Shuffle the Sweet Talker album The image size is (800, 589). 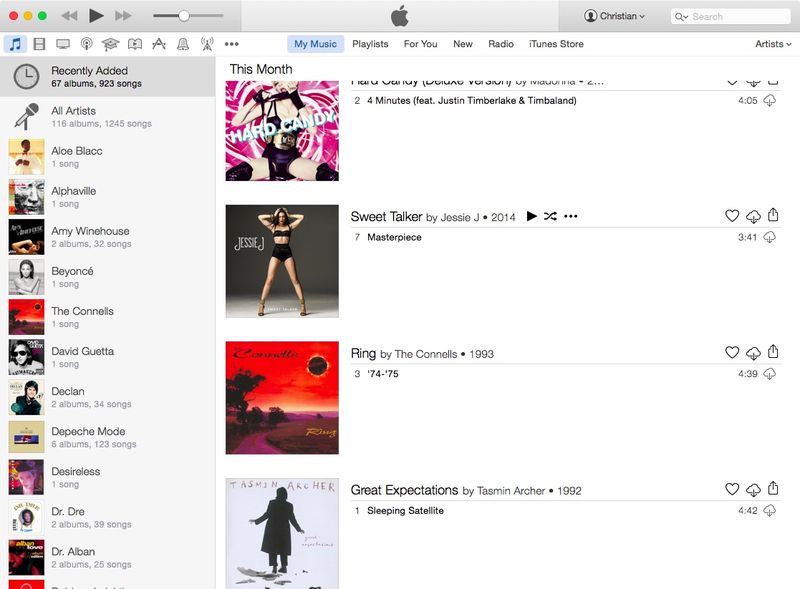550,216
